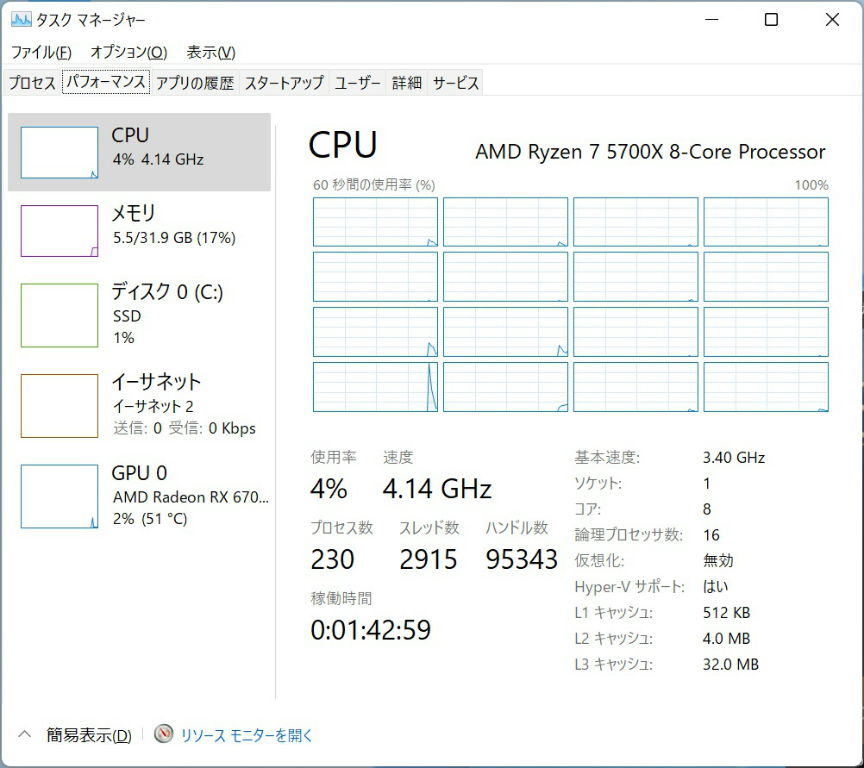Switch to the プロセス tab
Image resolution: width=864 pixels, height=768 pixels.
[x=32, y=83]
